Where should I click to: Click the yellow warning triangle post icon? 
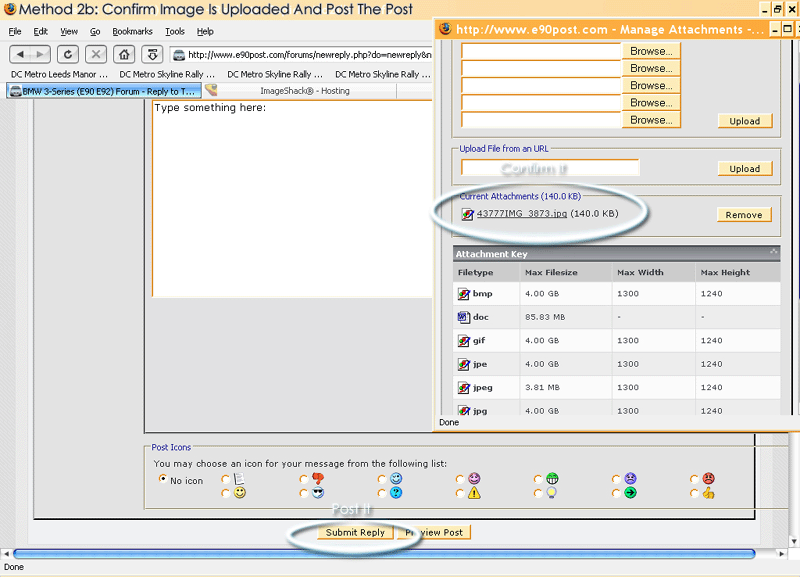pos(474,493)
